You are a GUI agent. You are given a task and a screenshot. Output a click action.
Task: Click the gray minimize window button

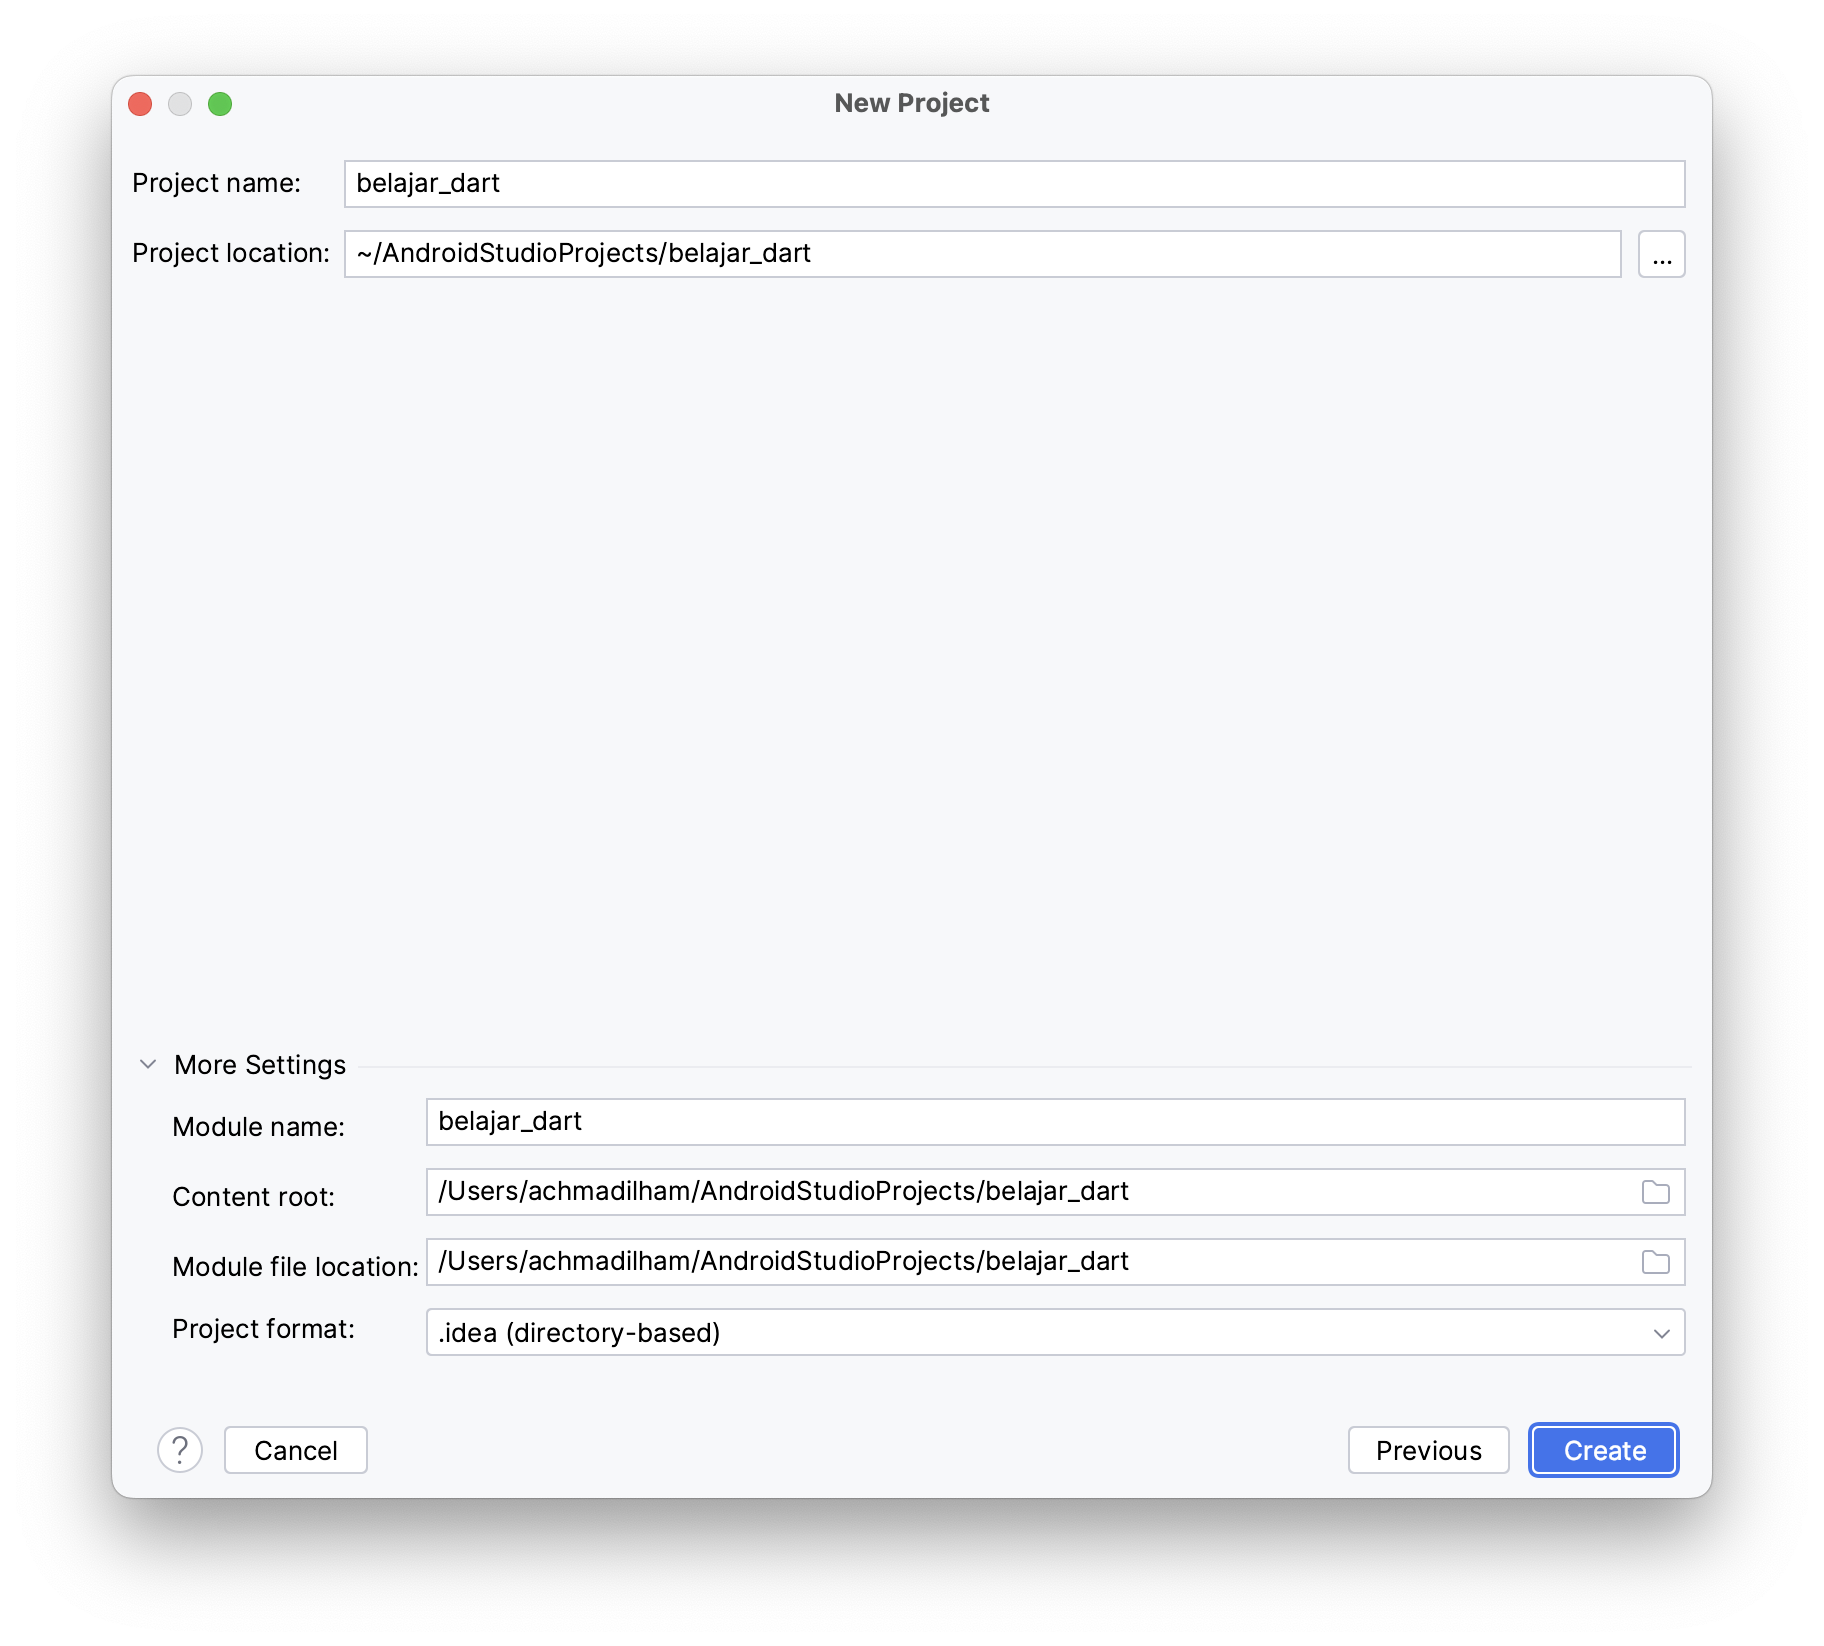(180, 104)
